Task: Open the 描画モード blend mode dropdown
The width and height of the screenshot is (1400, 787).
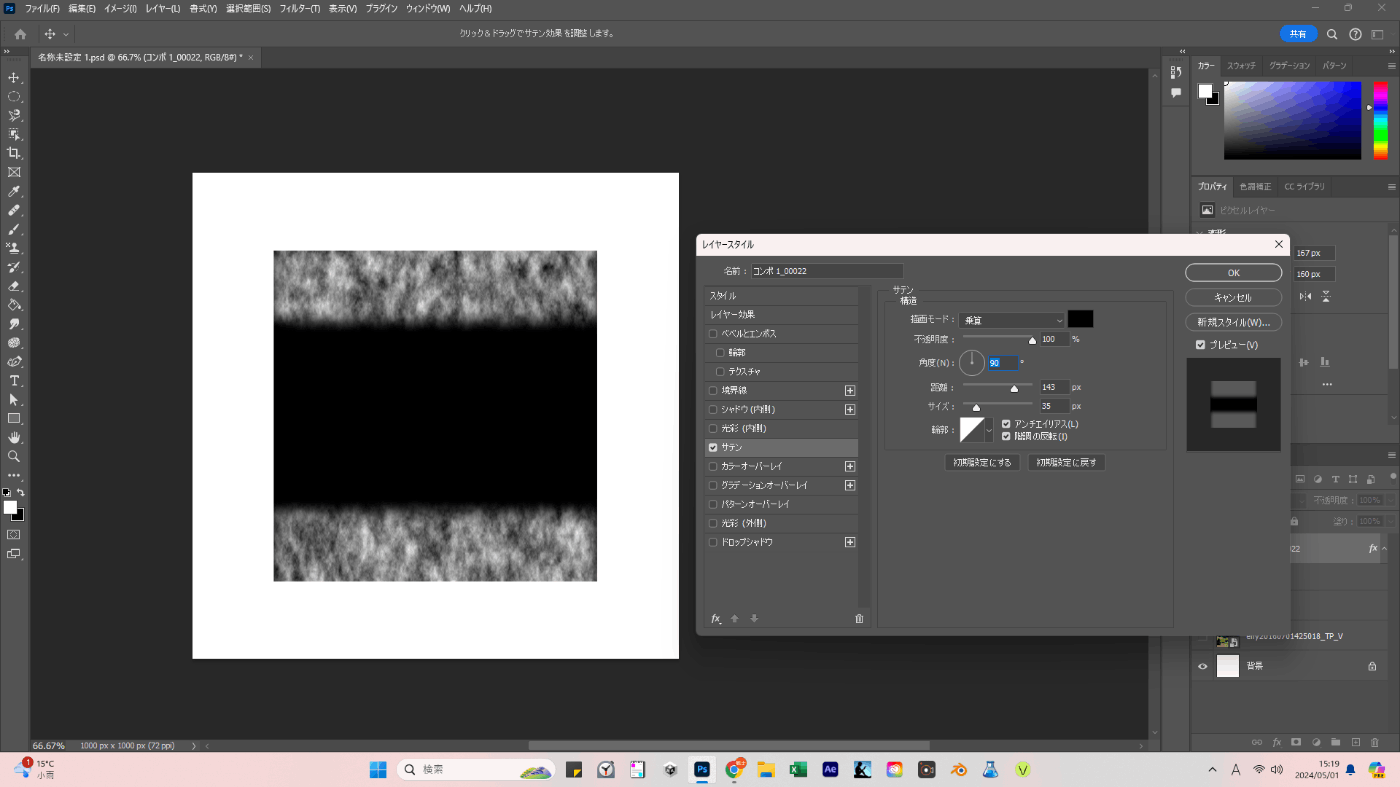Action: tap(1012, 320)
